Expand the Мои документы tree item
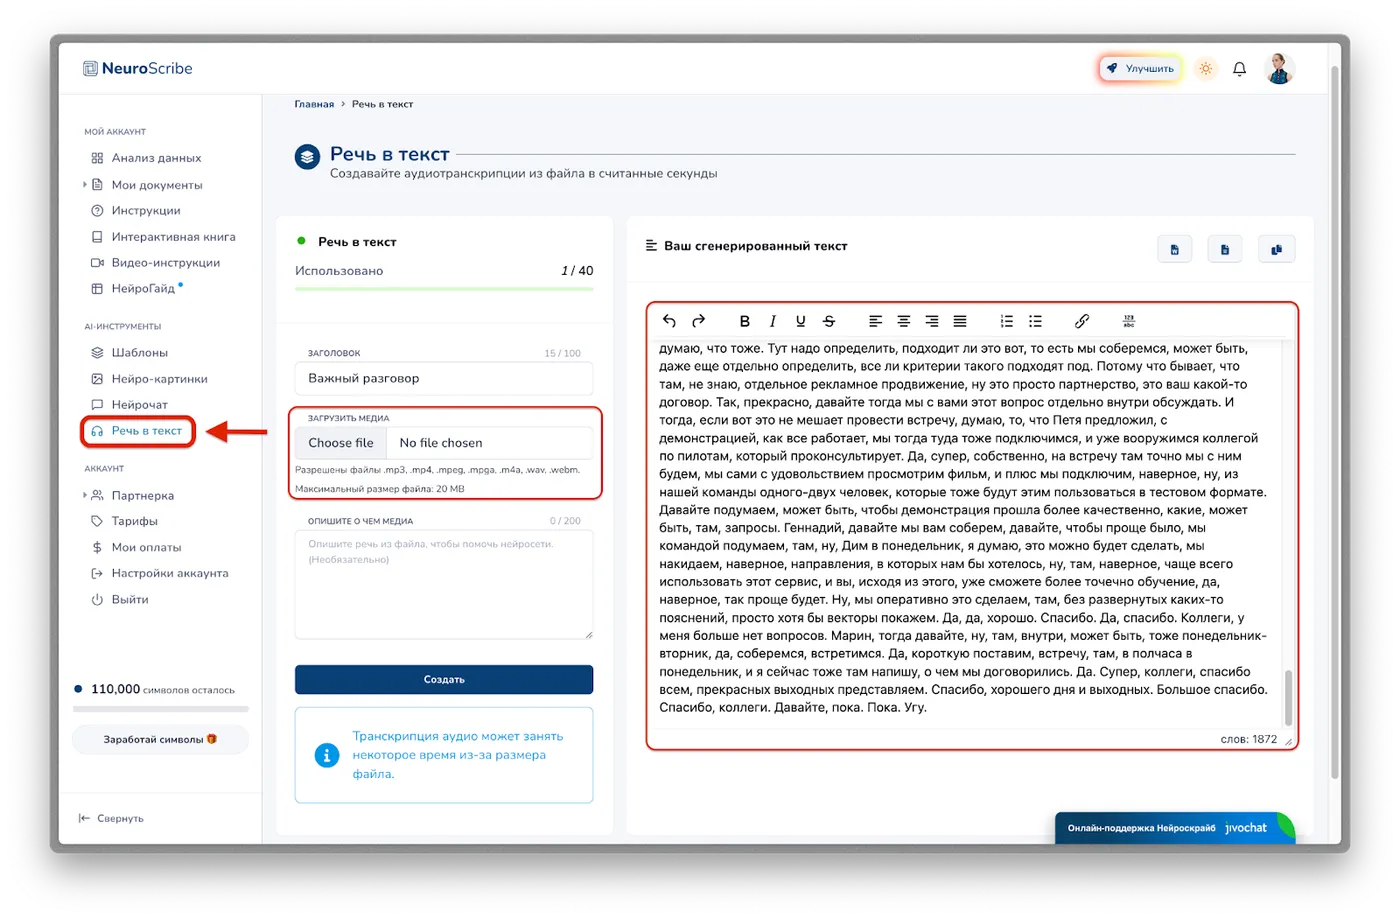 click(x=85, y=185)
